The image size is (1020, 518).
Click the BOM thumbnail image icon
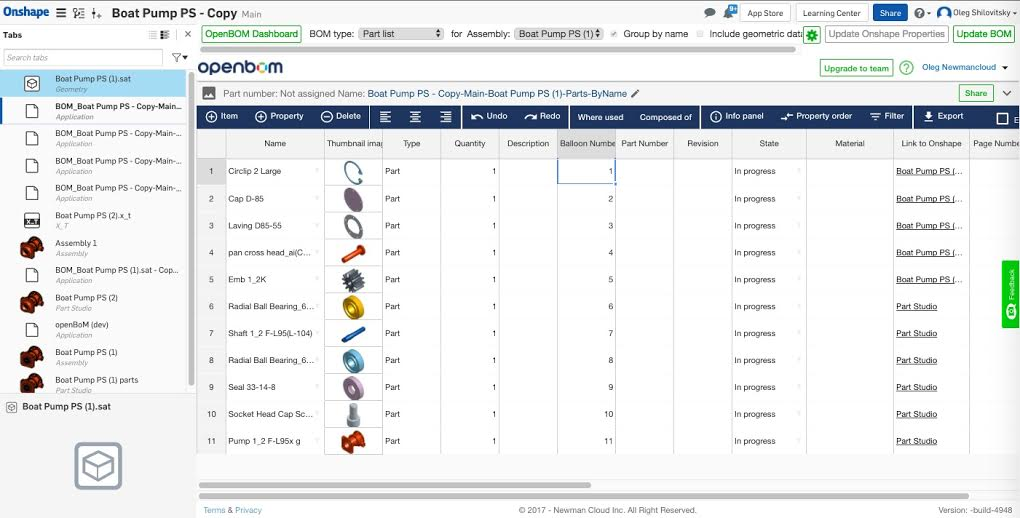209,94
